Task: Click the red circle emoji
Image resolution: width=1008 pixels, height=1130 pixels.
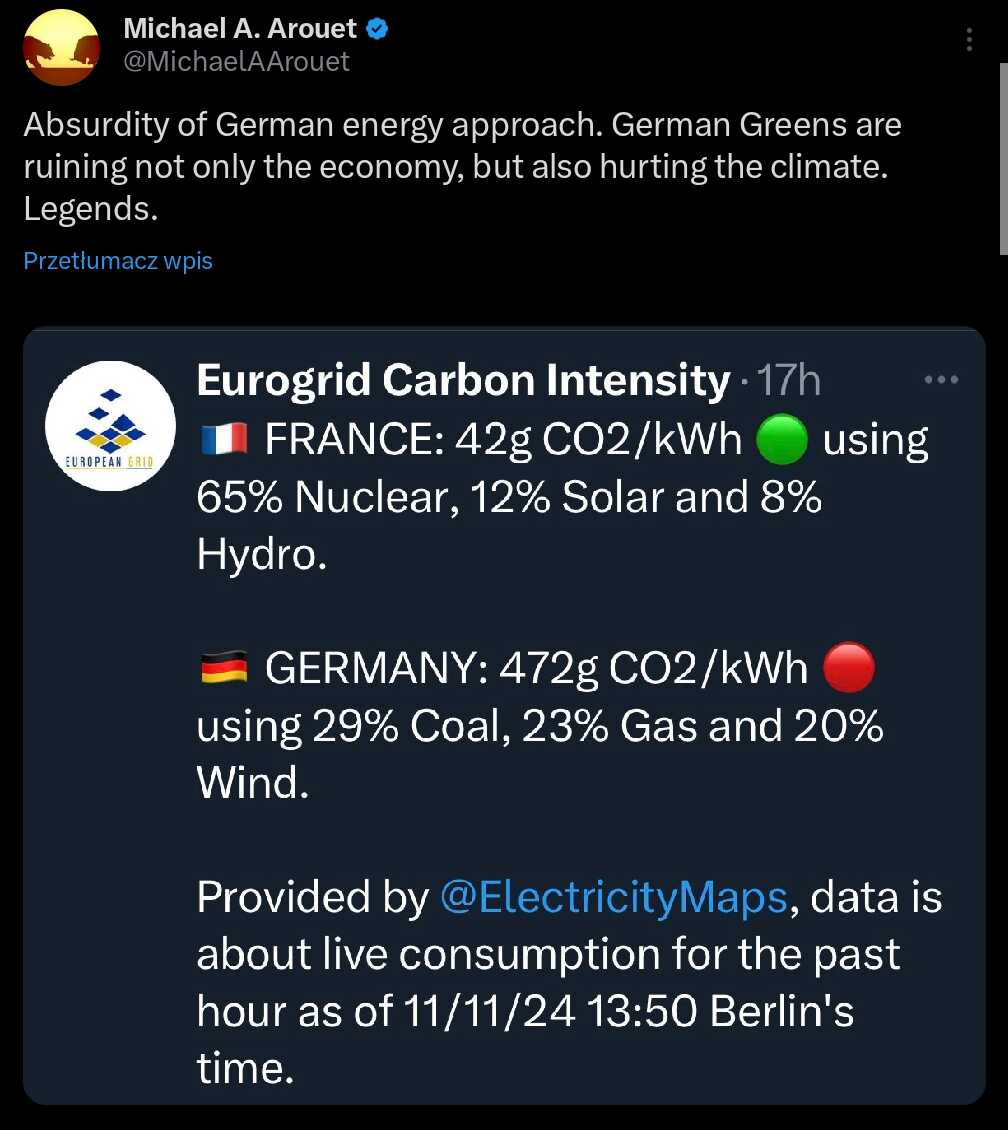Action: click(x=849, y=667)
